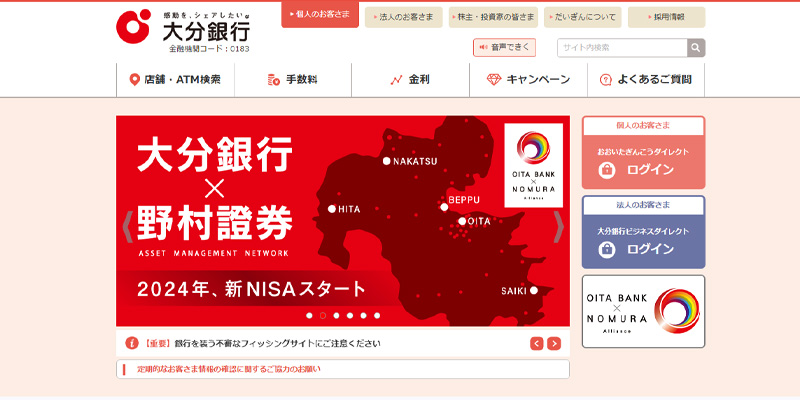Click the 大分銀行×野村證券 main slide
Screen dimensions: 800x400
pos(343,221)
